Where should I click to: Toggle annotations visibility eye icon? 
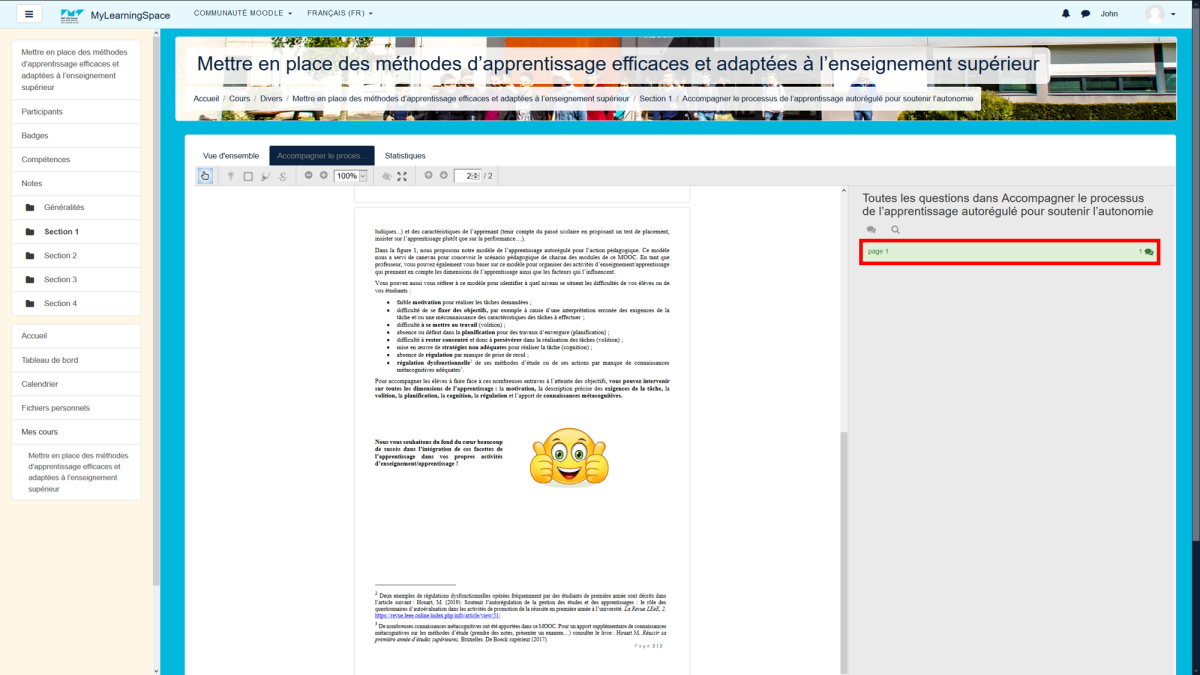386,176
